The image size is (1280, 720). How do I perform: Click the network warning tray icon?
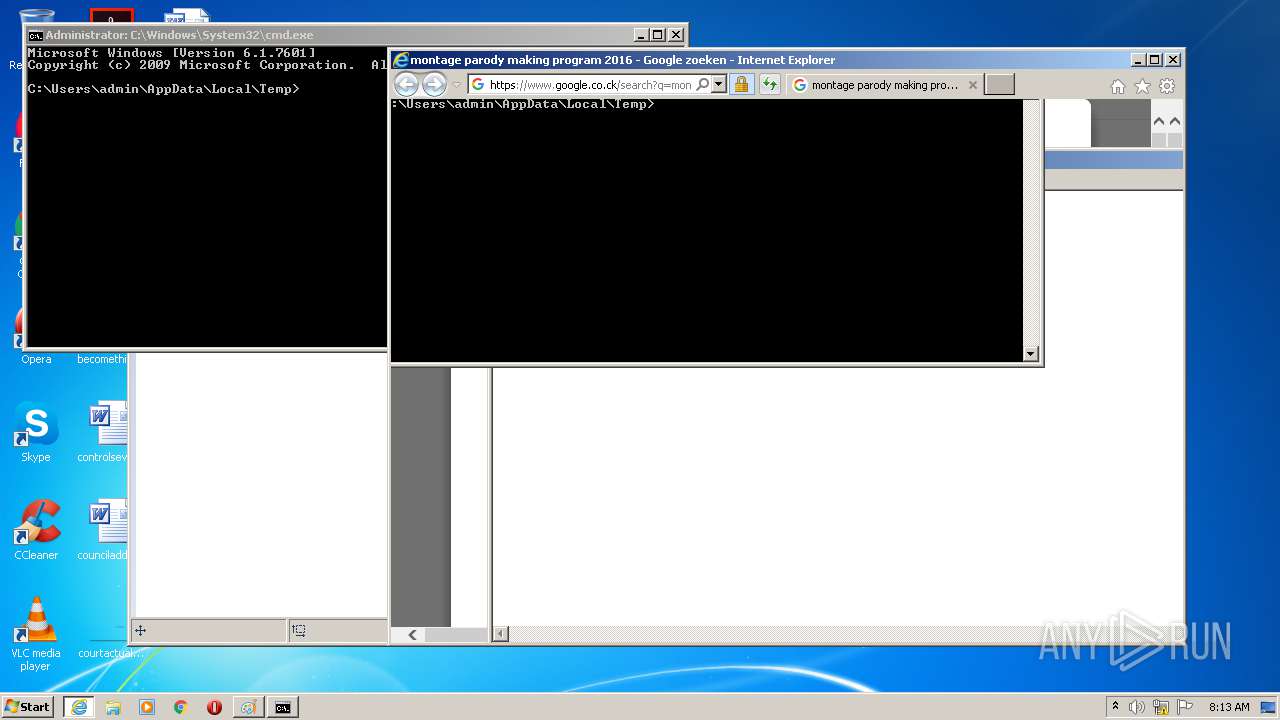[x=1161, y=707]
